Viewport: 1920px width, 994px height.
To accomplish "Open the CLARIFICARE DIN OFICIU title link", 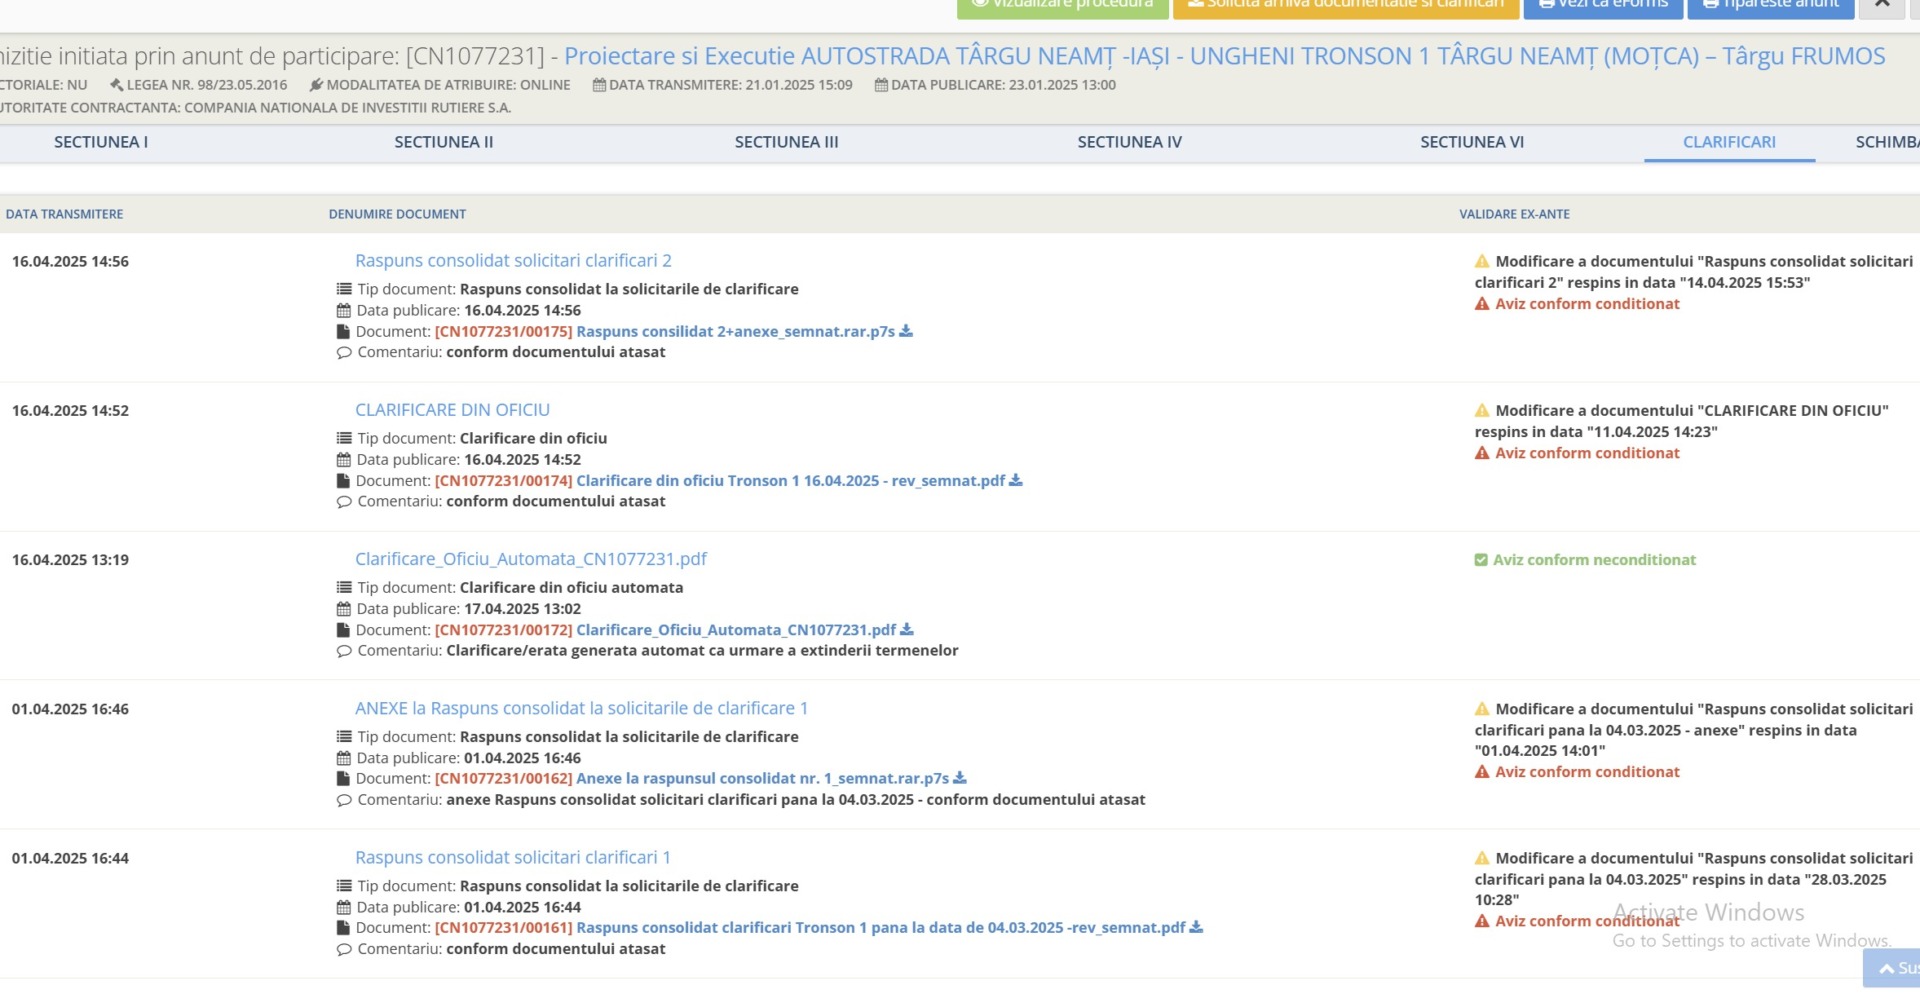I will 452,409.
